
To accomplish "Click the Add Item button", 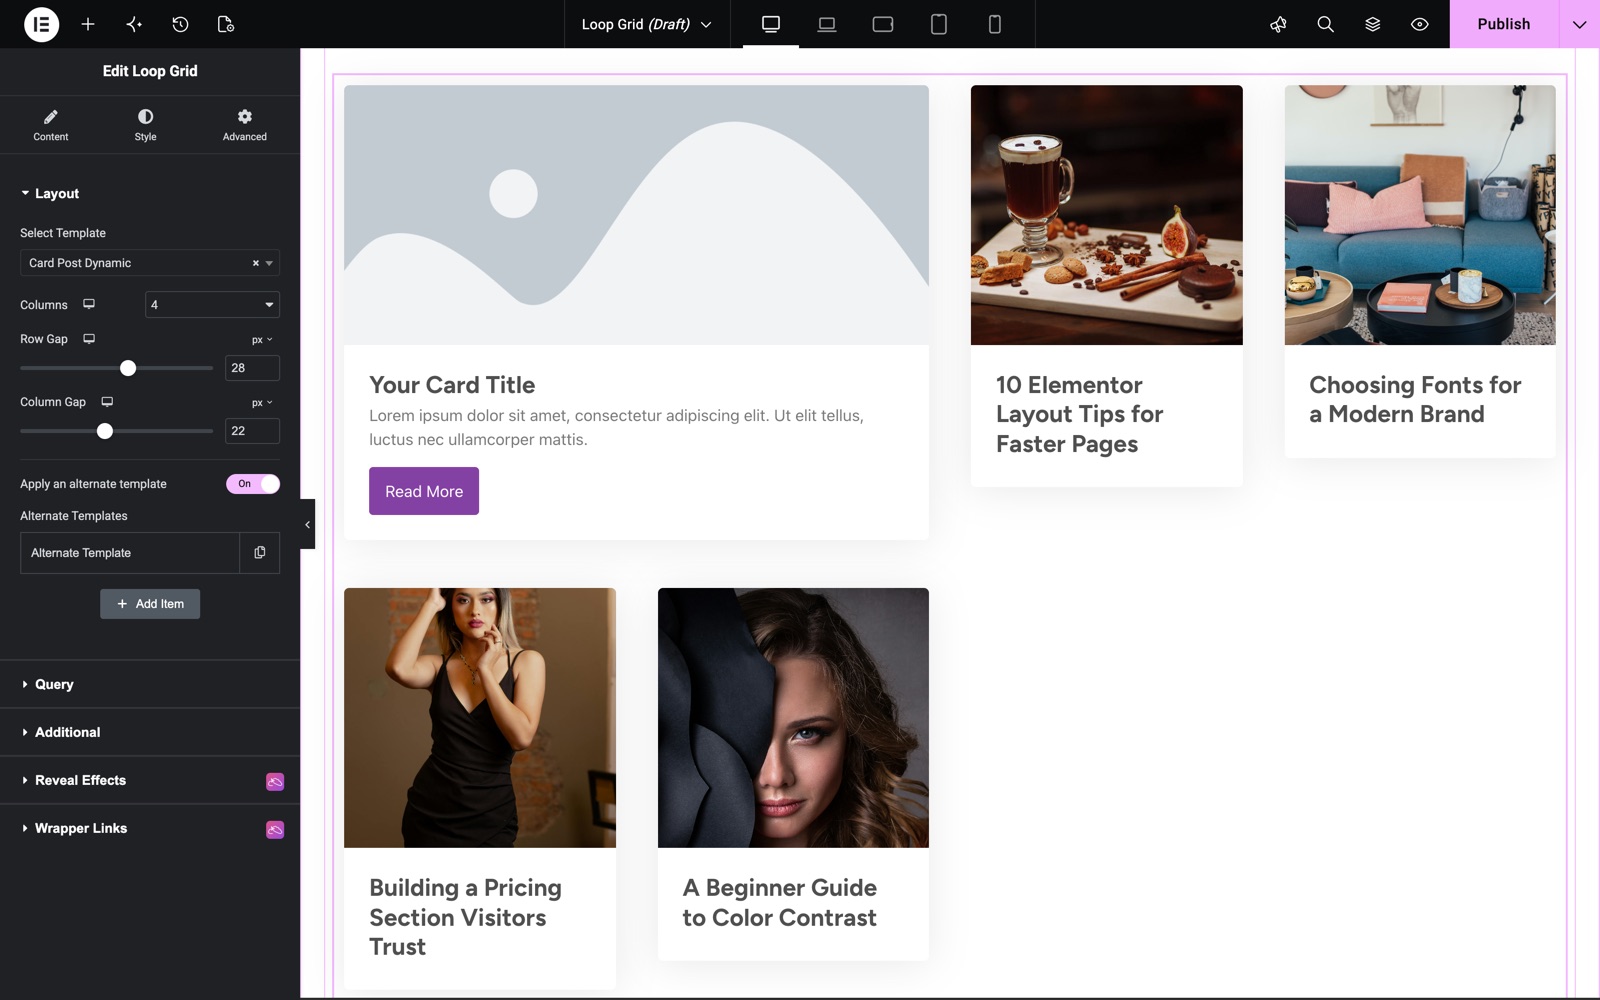I will click(150, 604).
